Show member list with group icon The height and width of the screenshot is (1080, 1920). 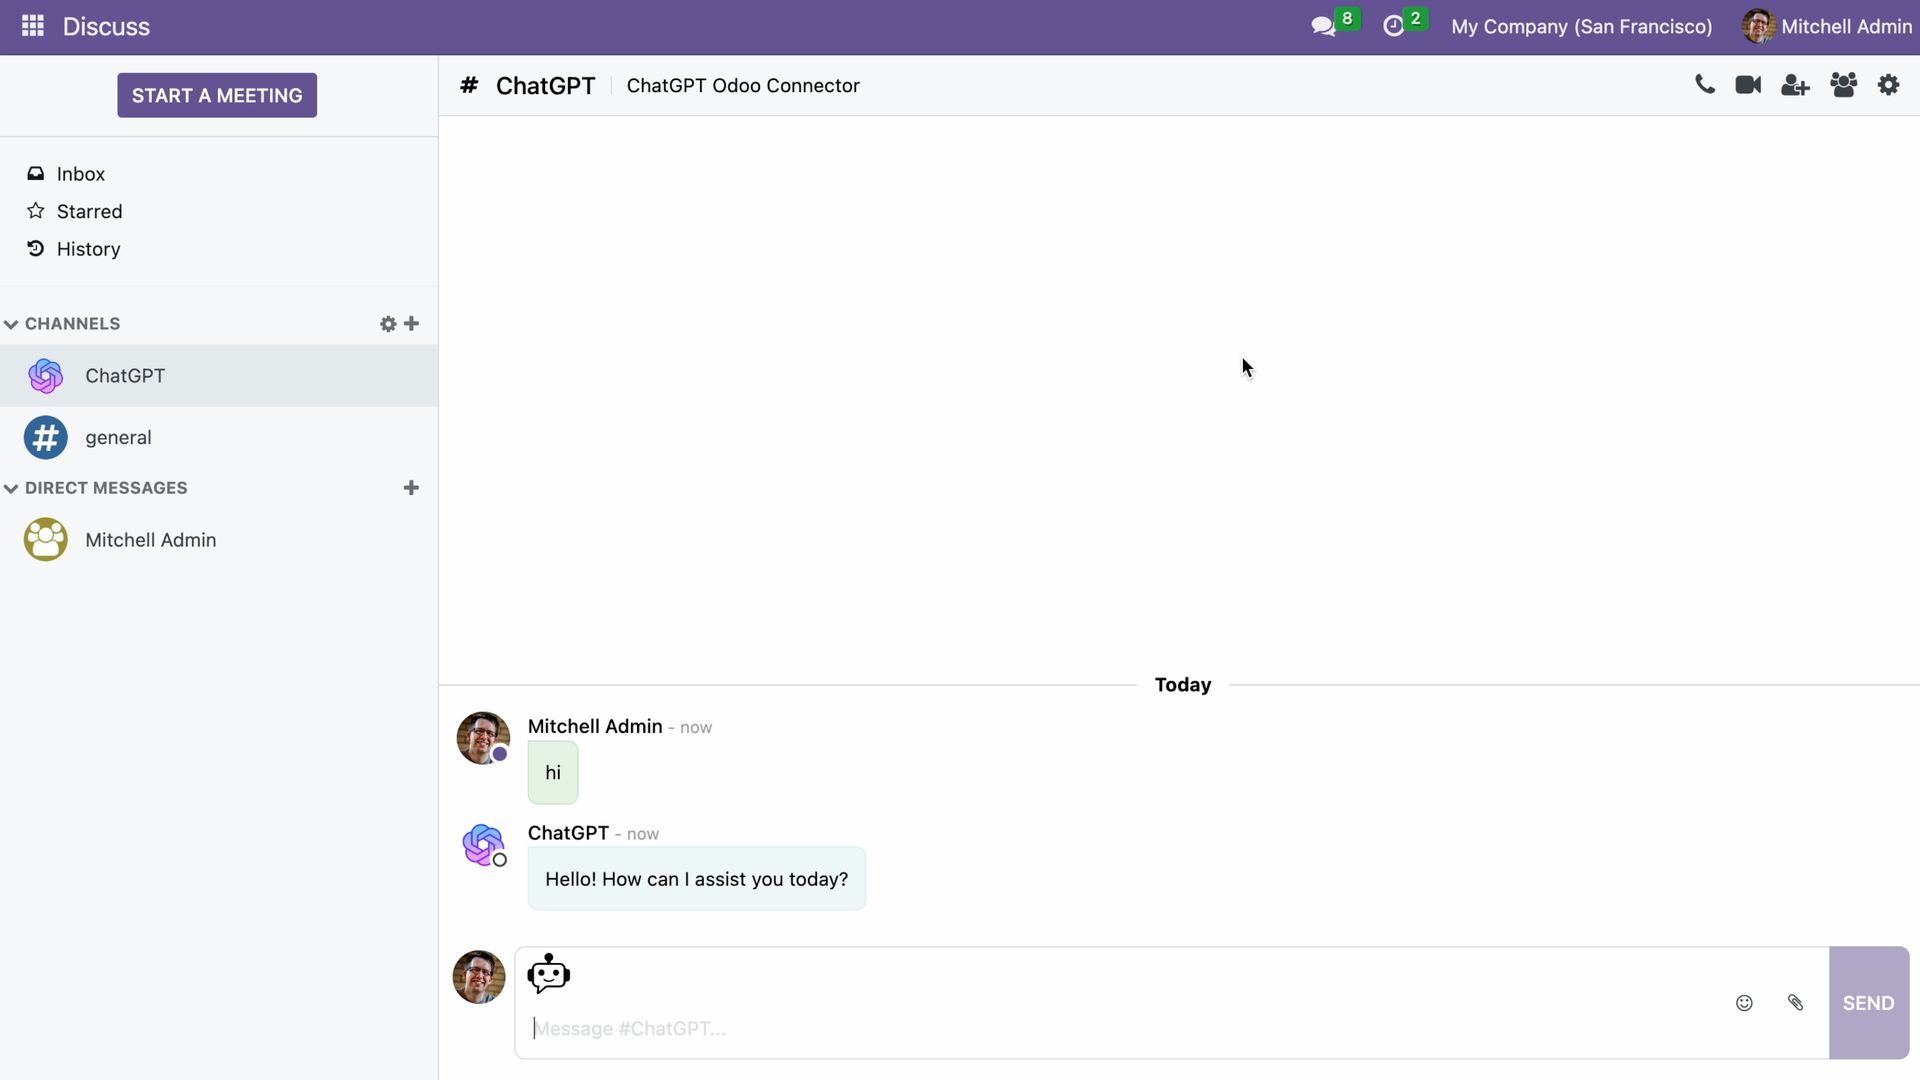pyautogui.click(x=1843, y=85)
